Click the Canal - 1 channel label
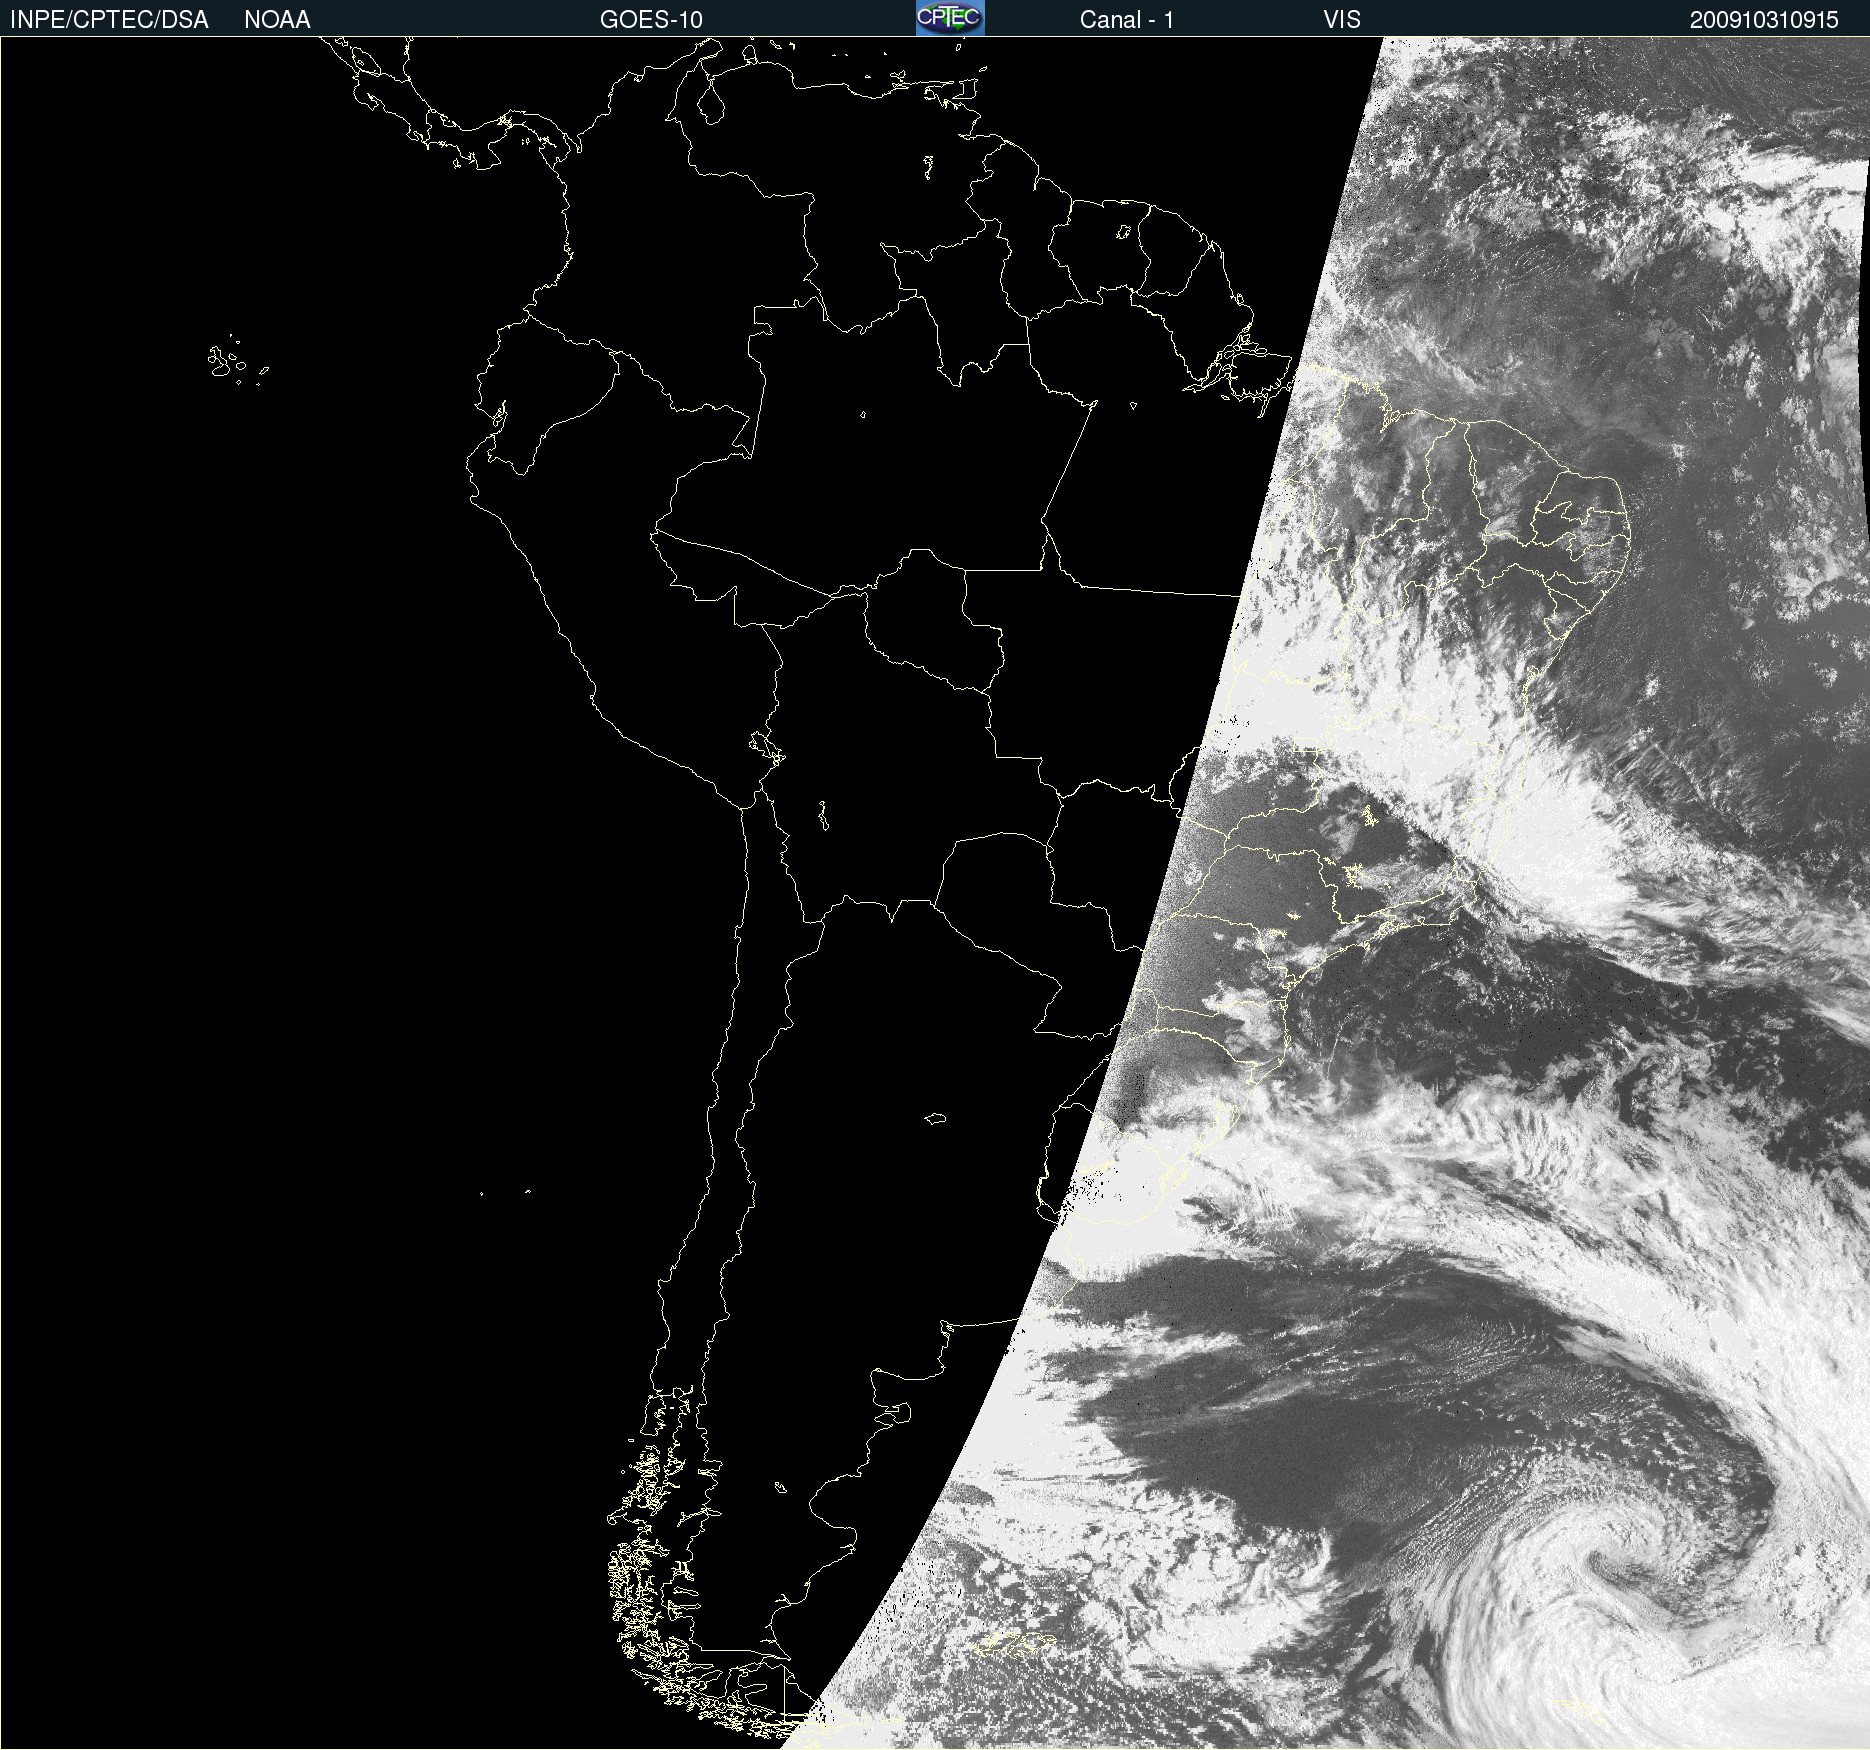1870x1750 pixels. (x=1127, y=20)
